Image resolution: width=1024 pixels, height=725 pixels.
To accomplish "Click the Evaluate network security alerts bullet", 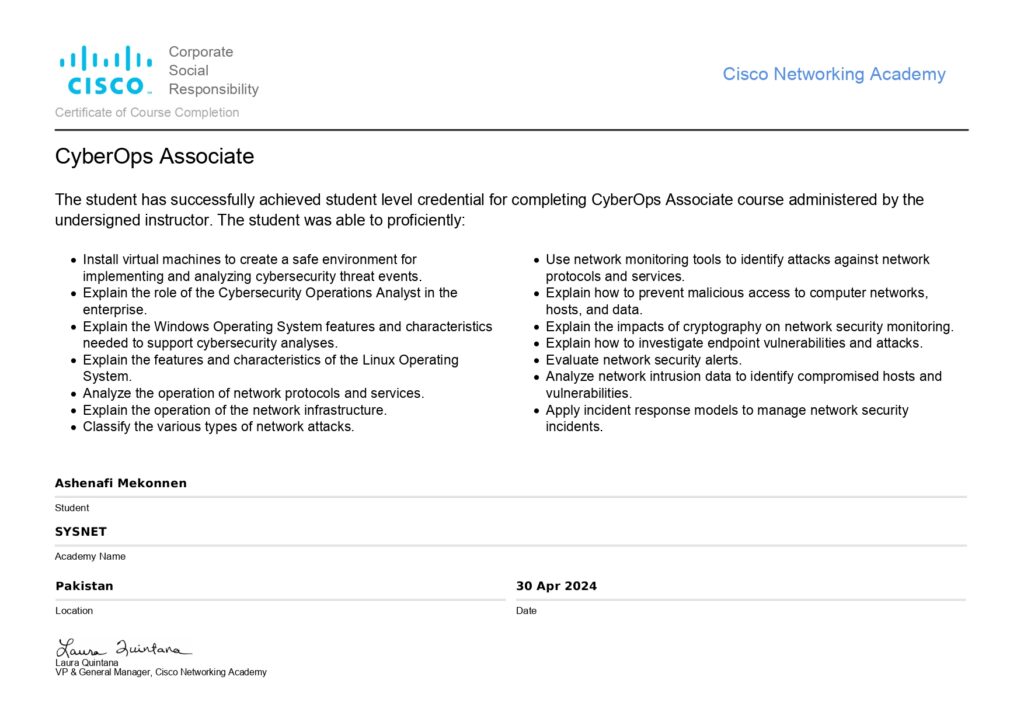I will [x=643, y=360].
